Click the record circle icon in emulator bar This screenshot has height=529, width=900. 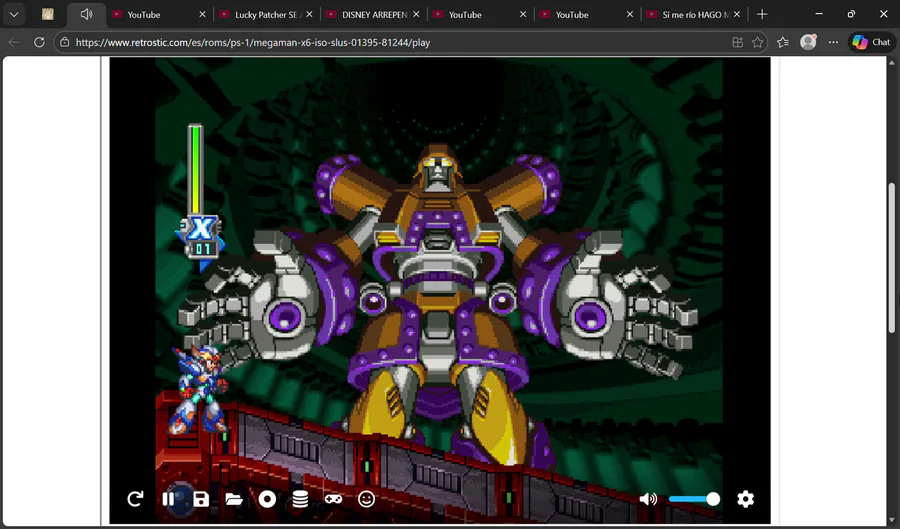click(x=267, y=499)
